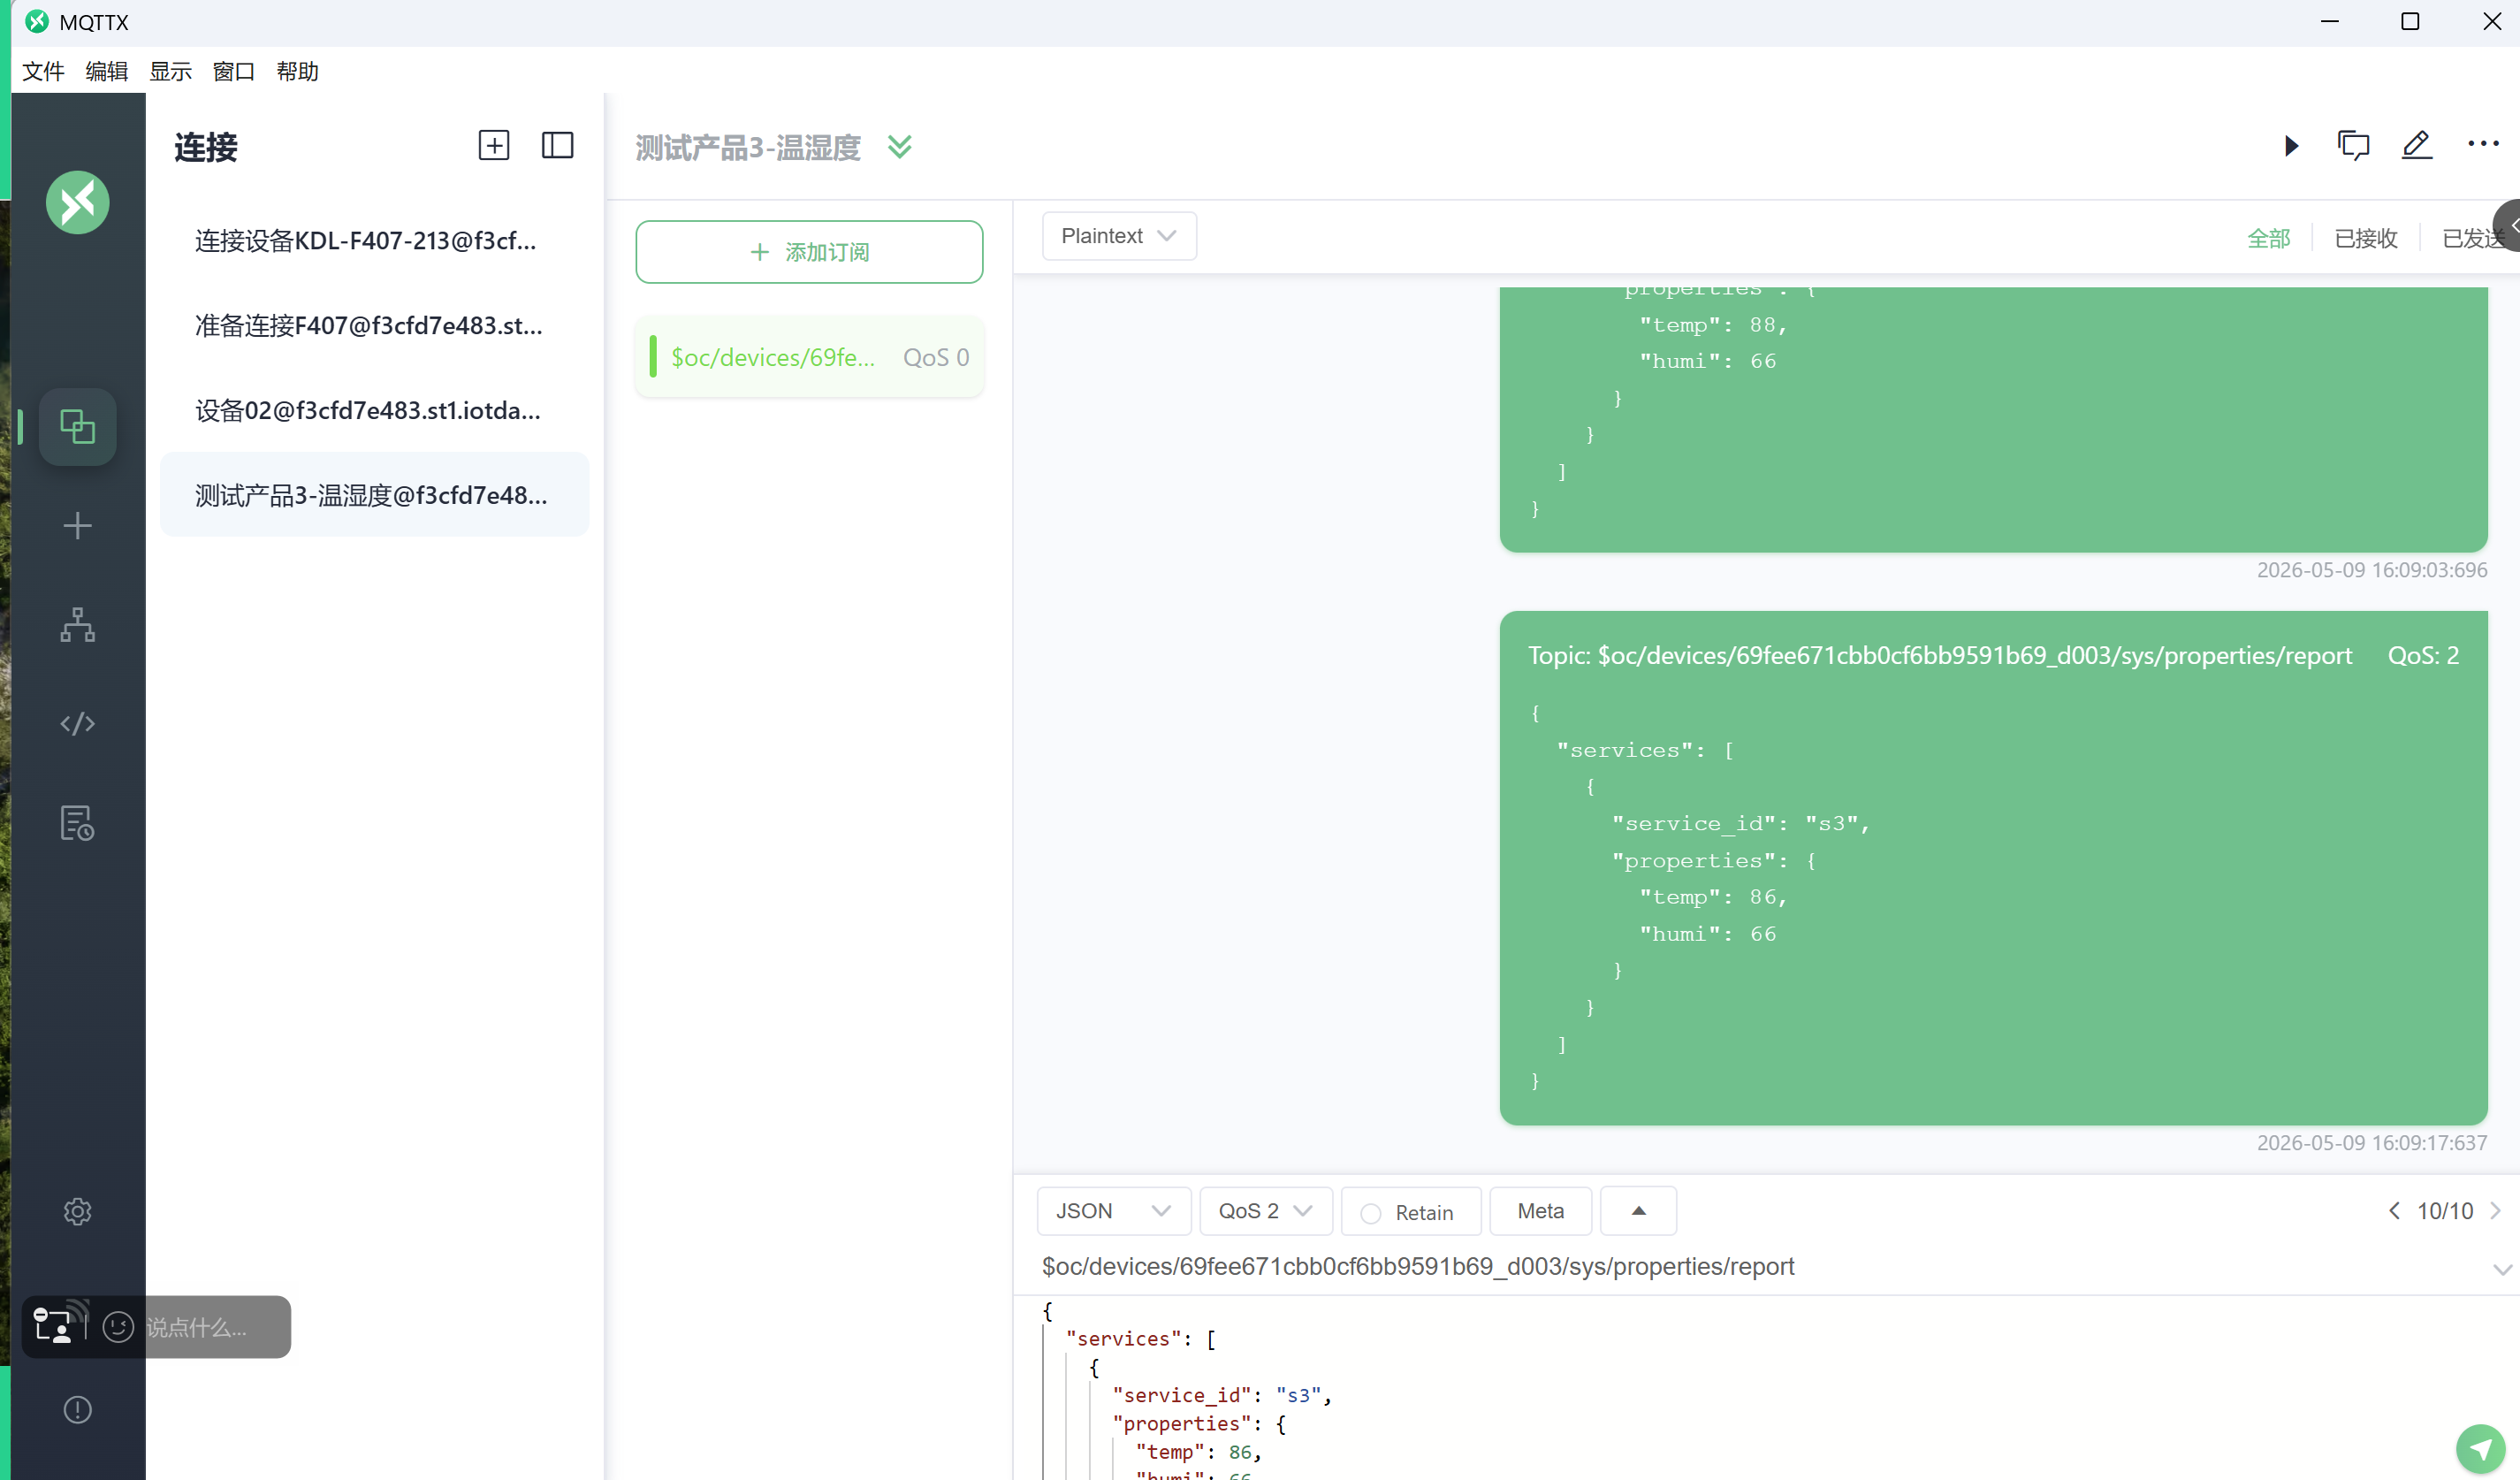The image size is (2520, 1480).
Task: Click the plus icon for new connection in the sidebar
Action: [77, 526]
